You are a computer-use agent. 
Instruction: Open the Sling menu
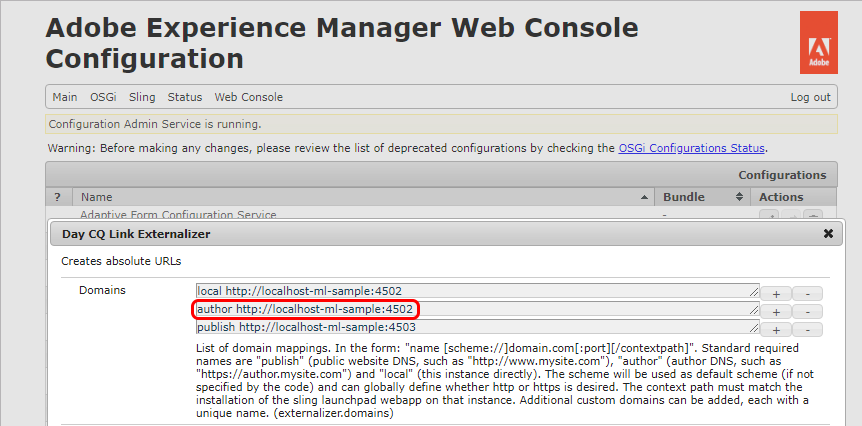click(142, 97)
